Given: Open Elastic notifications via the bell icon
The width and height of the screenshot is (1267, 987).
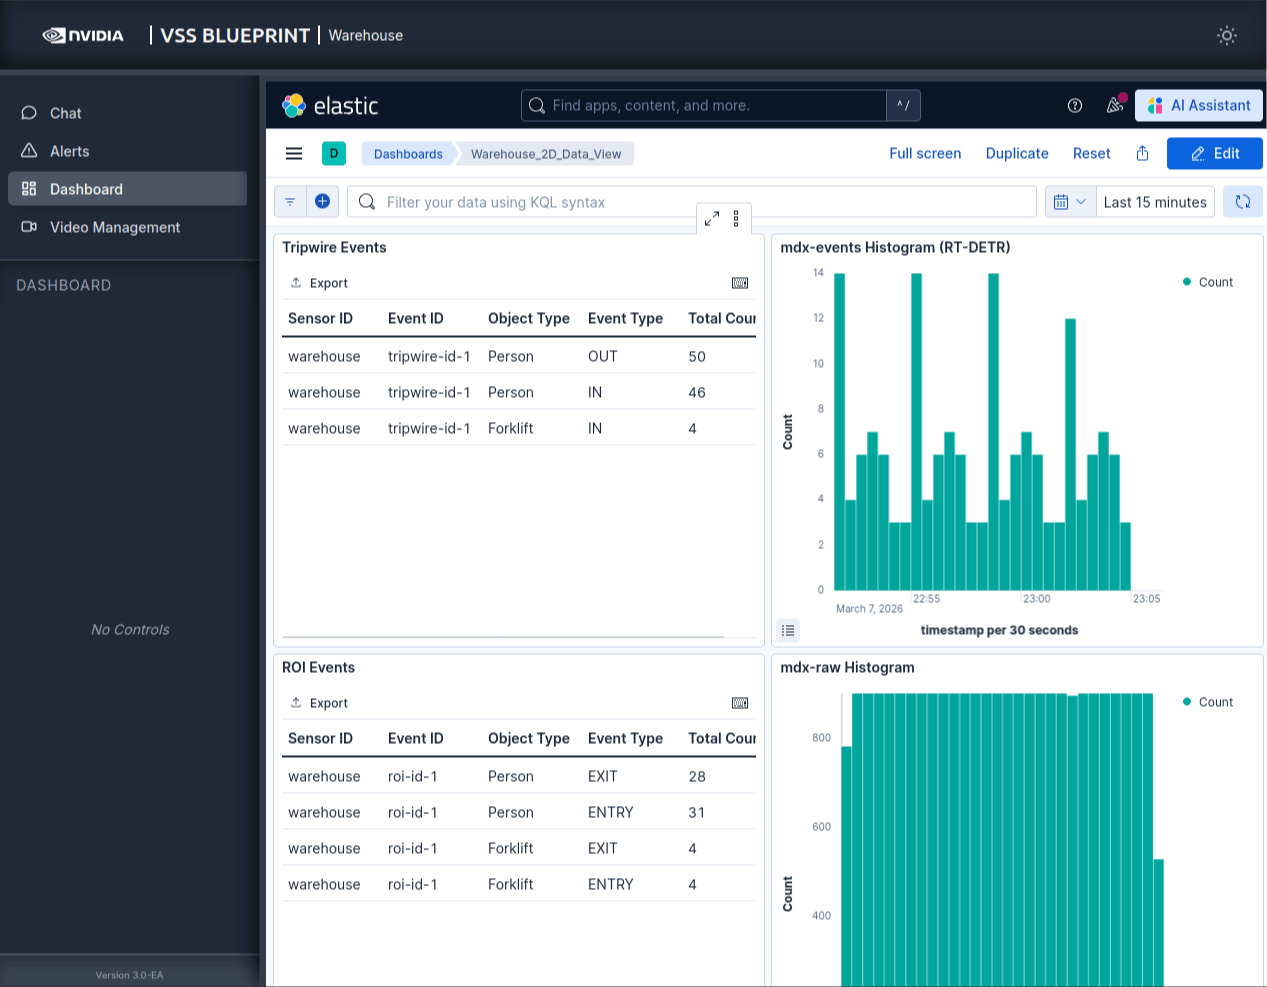Looking at the screenshot, I should 1114,105.
